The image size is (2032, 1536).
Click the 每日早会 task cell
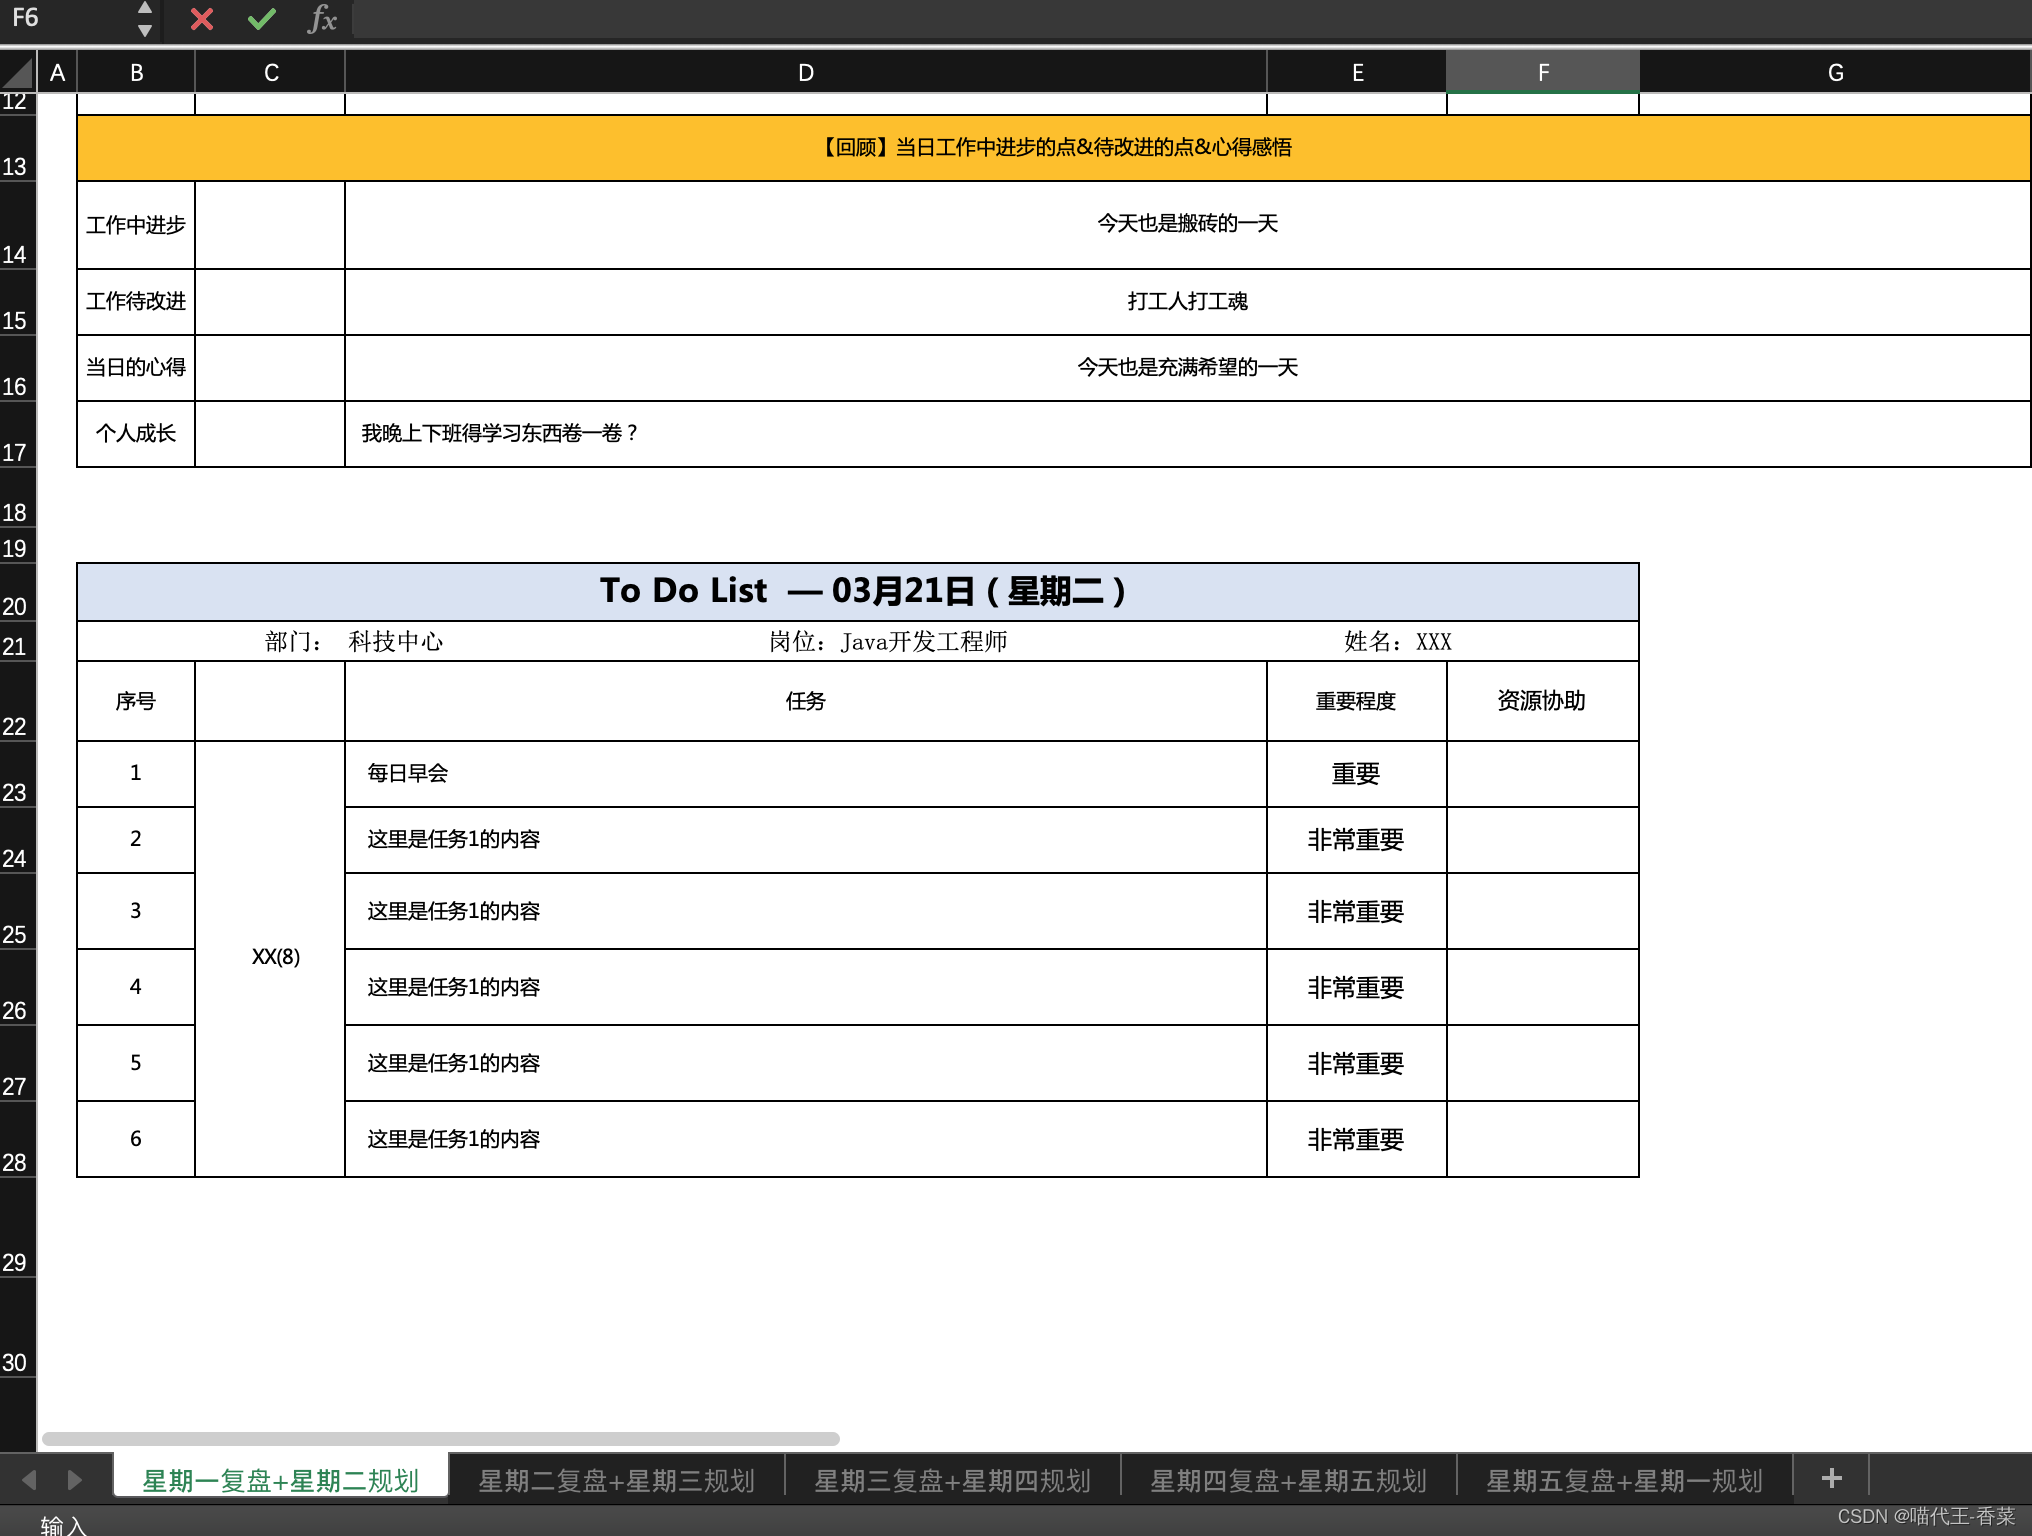806,774
